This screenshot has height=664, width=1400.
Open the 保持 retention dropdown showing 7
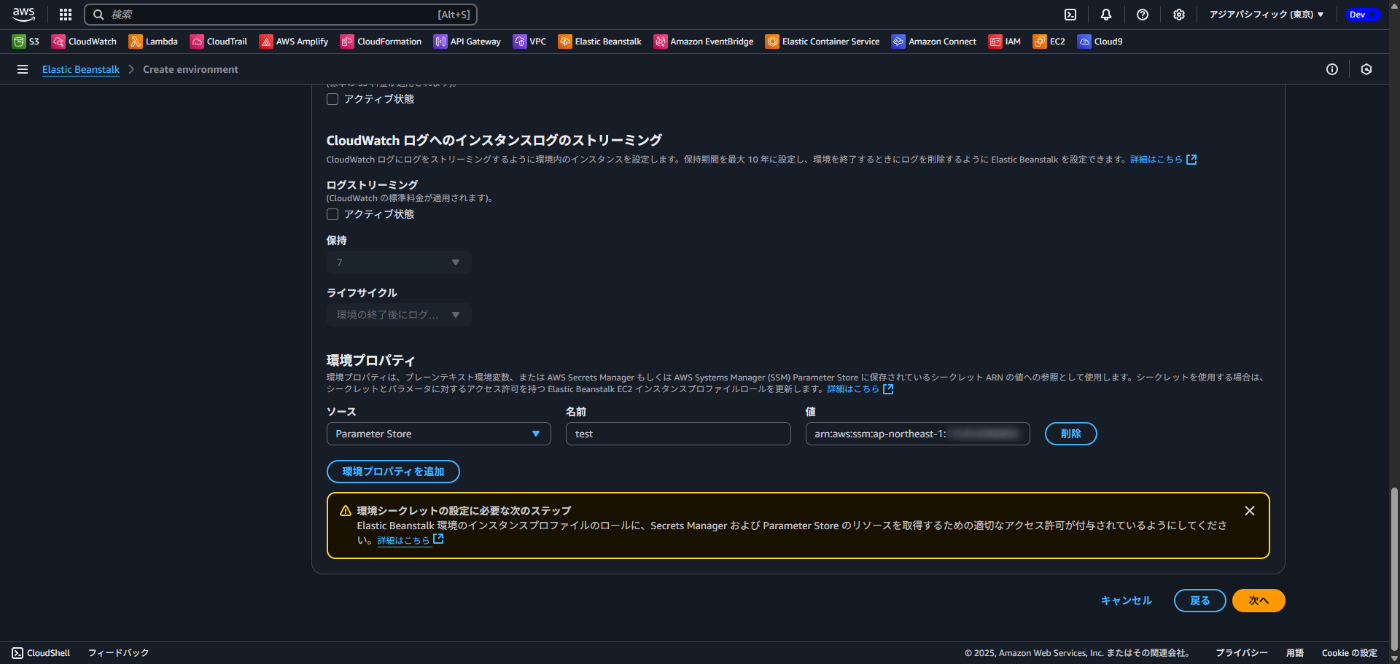click(x=399, y=262)
